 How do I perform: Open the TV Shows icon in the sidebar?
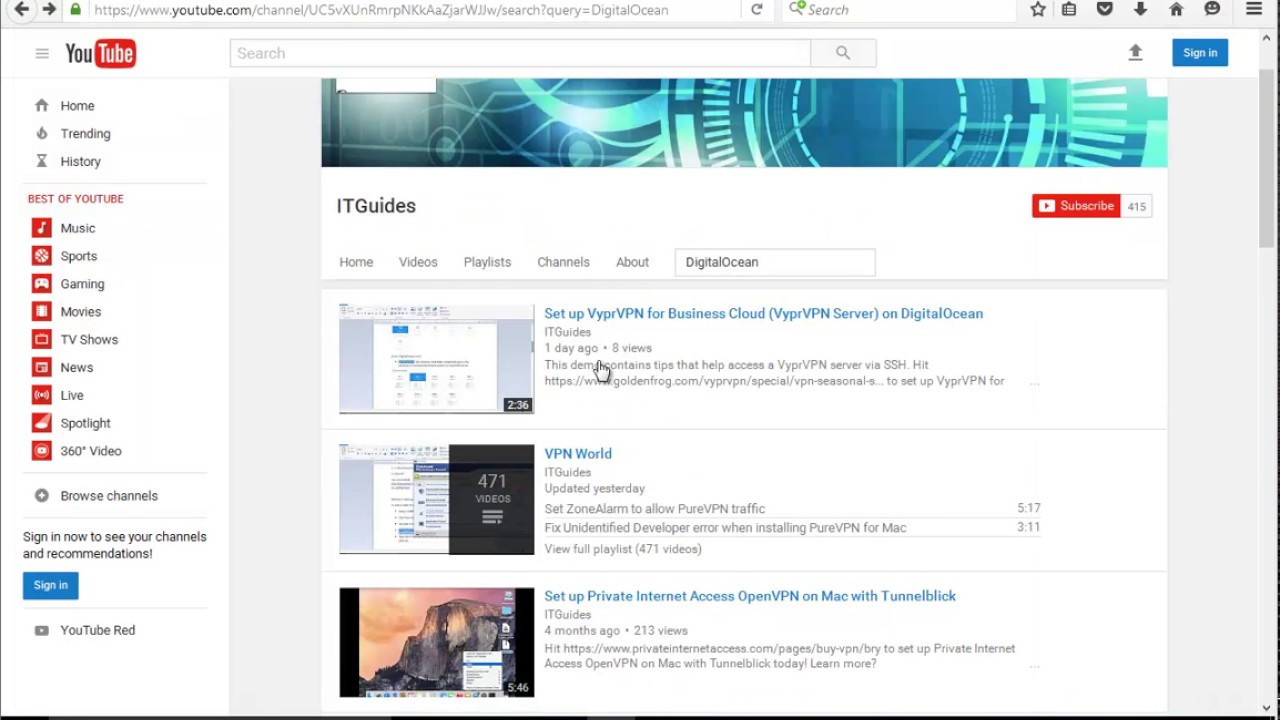pyautogui.click(x=41, y=339)
